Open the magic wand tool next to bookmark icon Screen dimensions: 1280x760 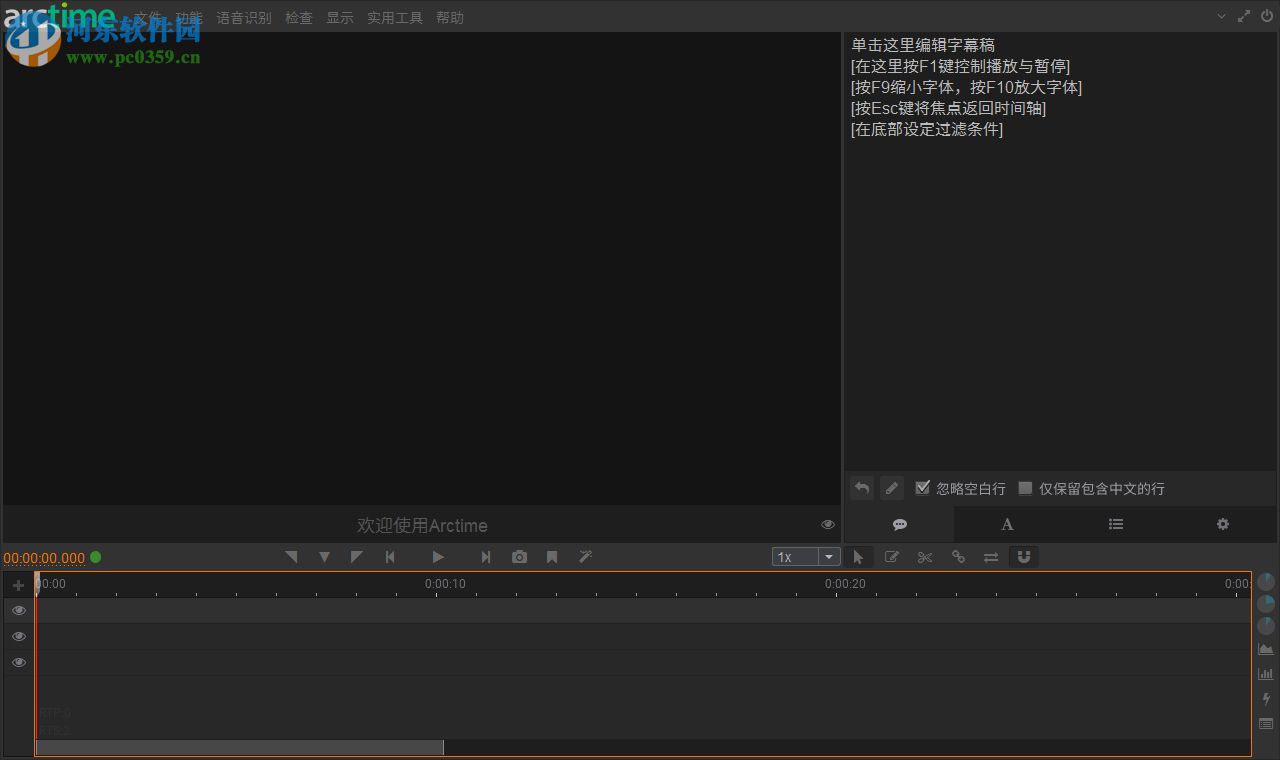[585, 557]
